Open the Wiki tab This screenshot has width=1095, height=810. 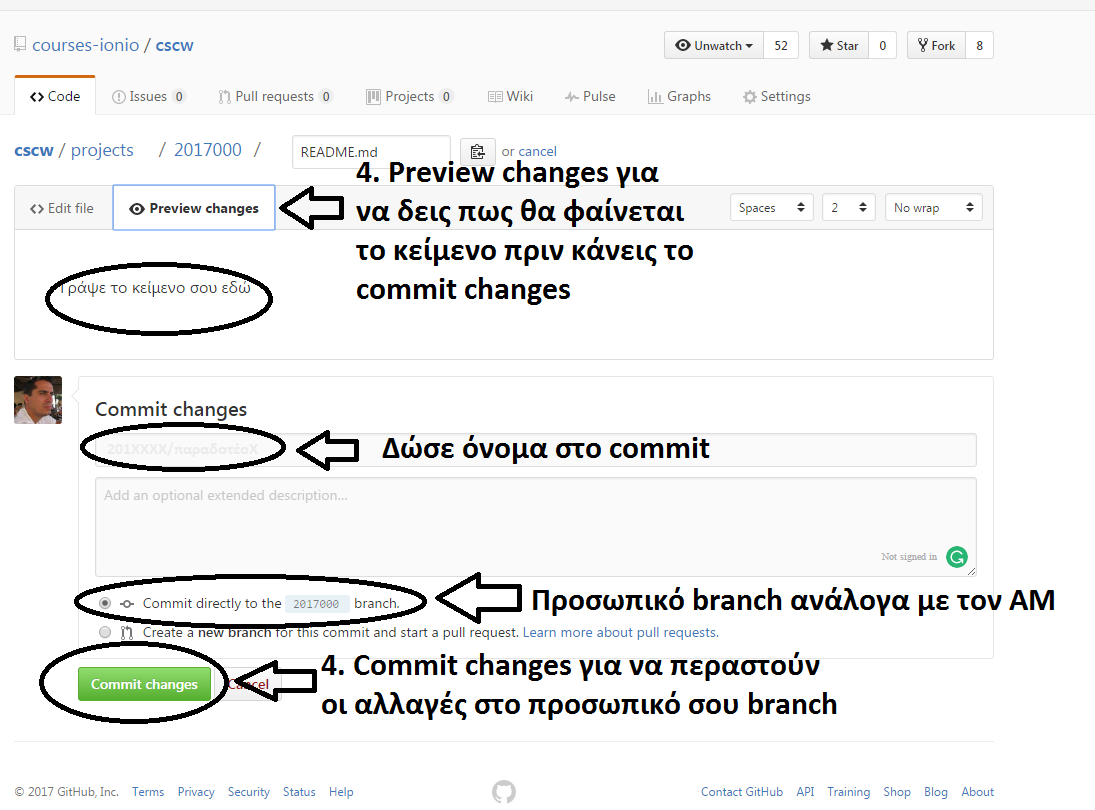[510, 96]
